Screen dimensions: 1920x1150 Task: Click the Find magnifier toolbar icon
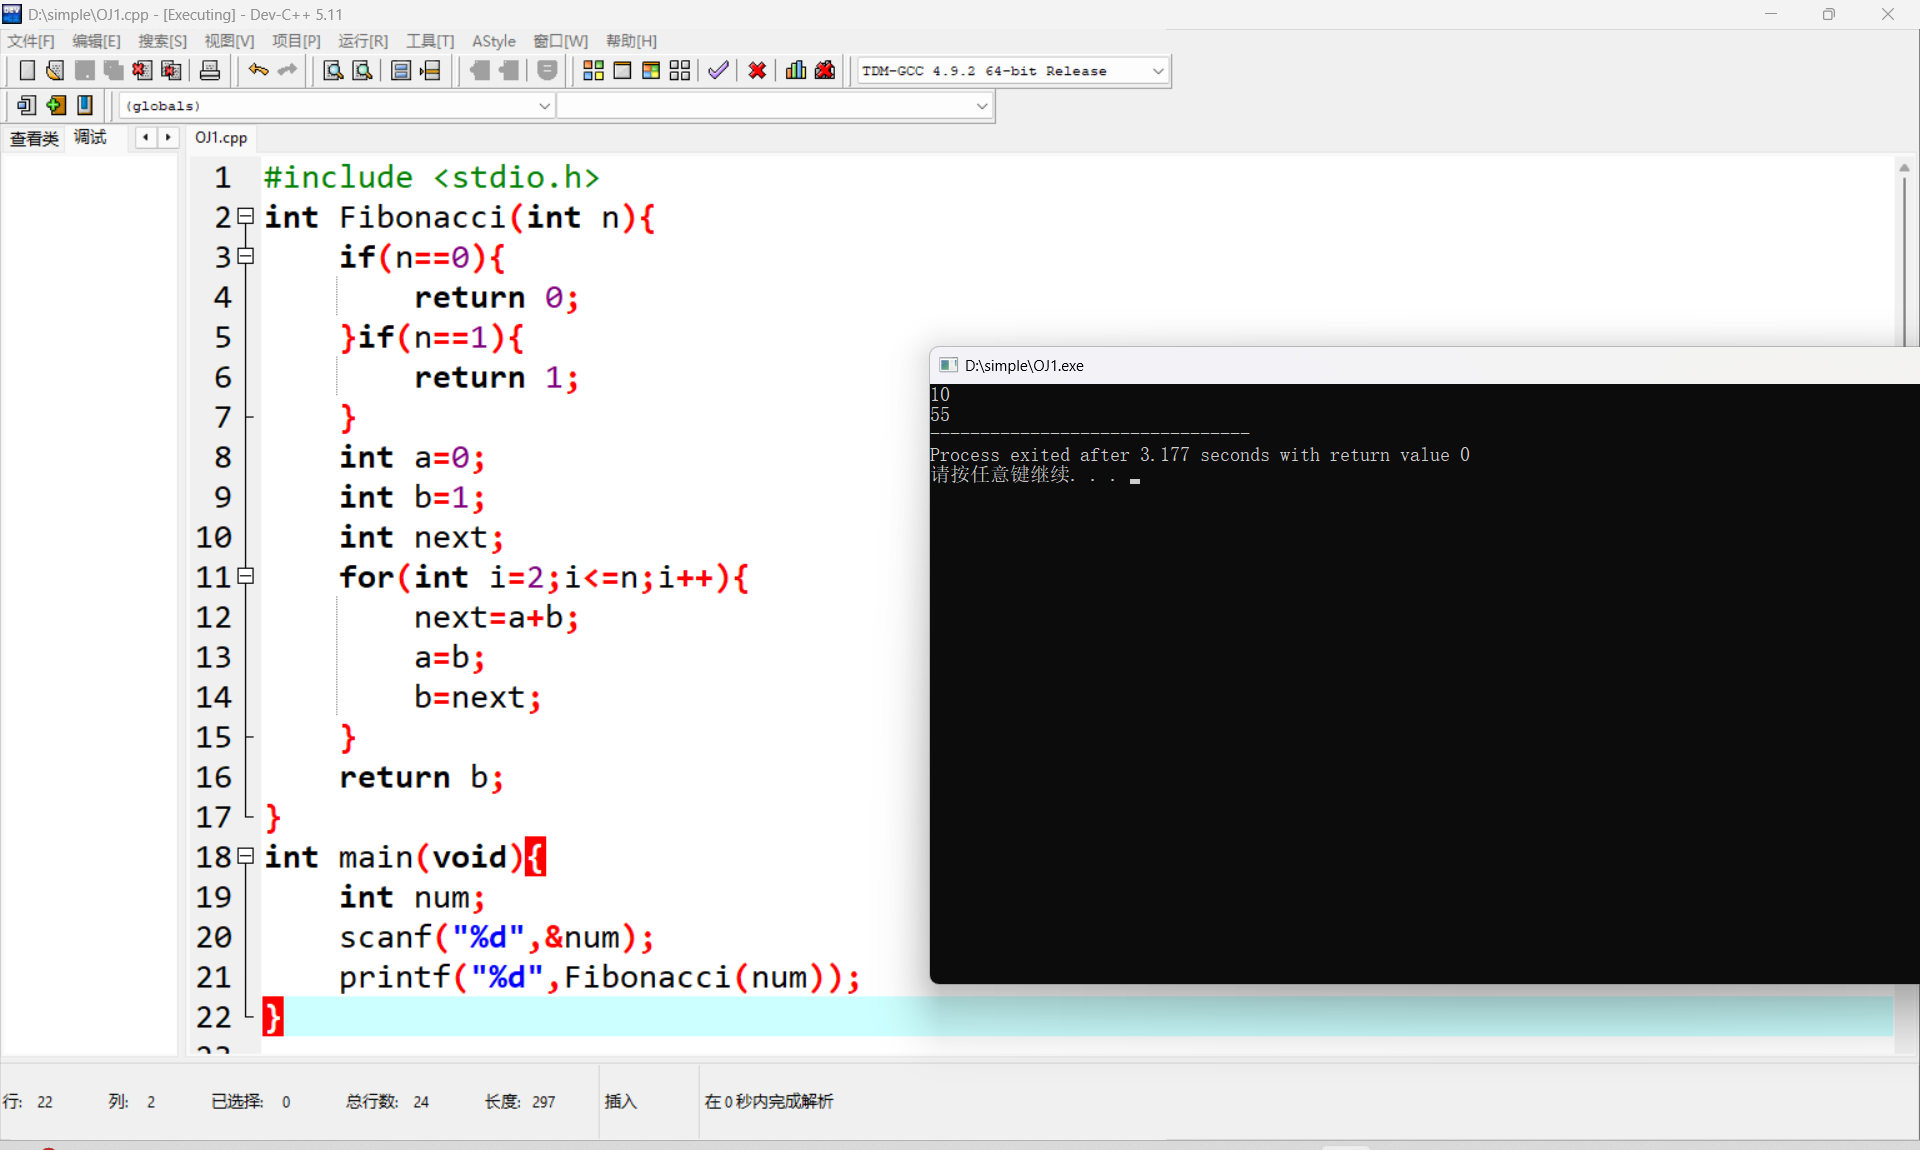[333, 70]
